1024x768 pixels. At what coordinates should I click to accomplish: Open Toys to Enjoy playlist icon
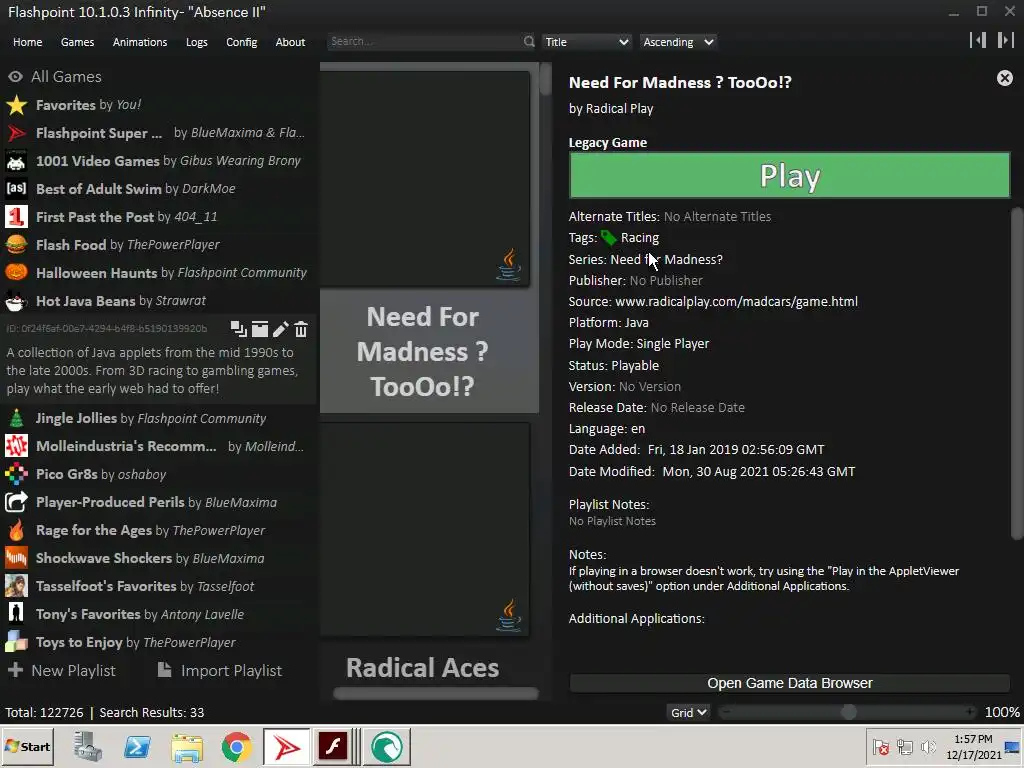point(16,643)
